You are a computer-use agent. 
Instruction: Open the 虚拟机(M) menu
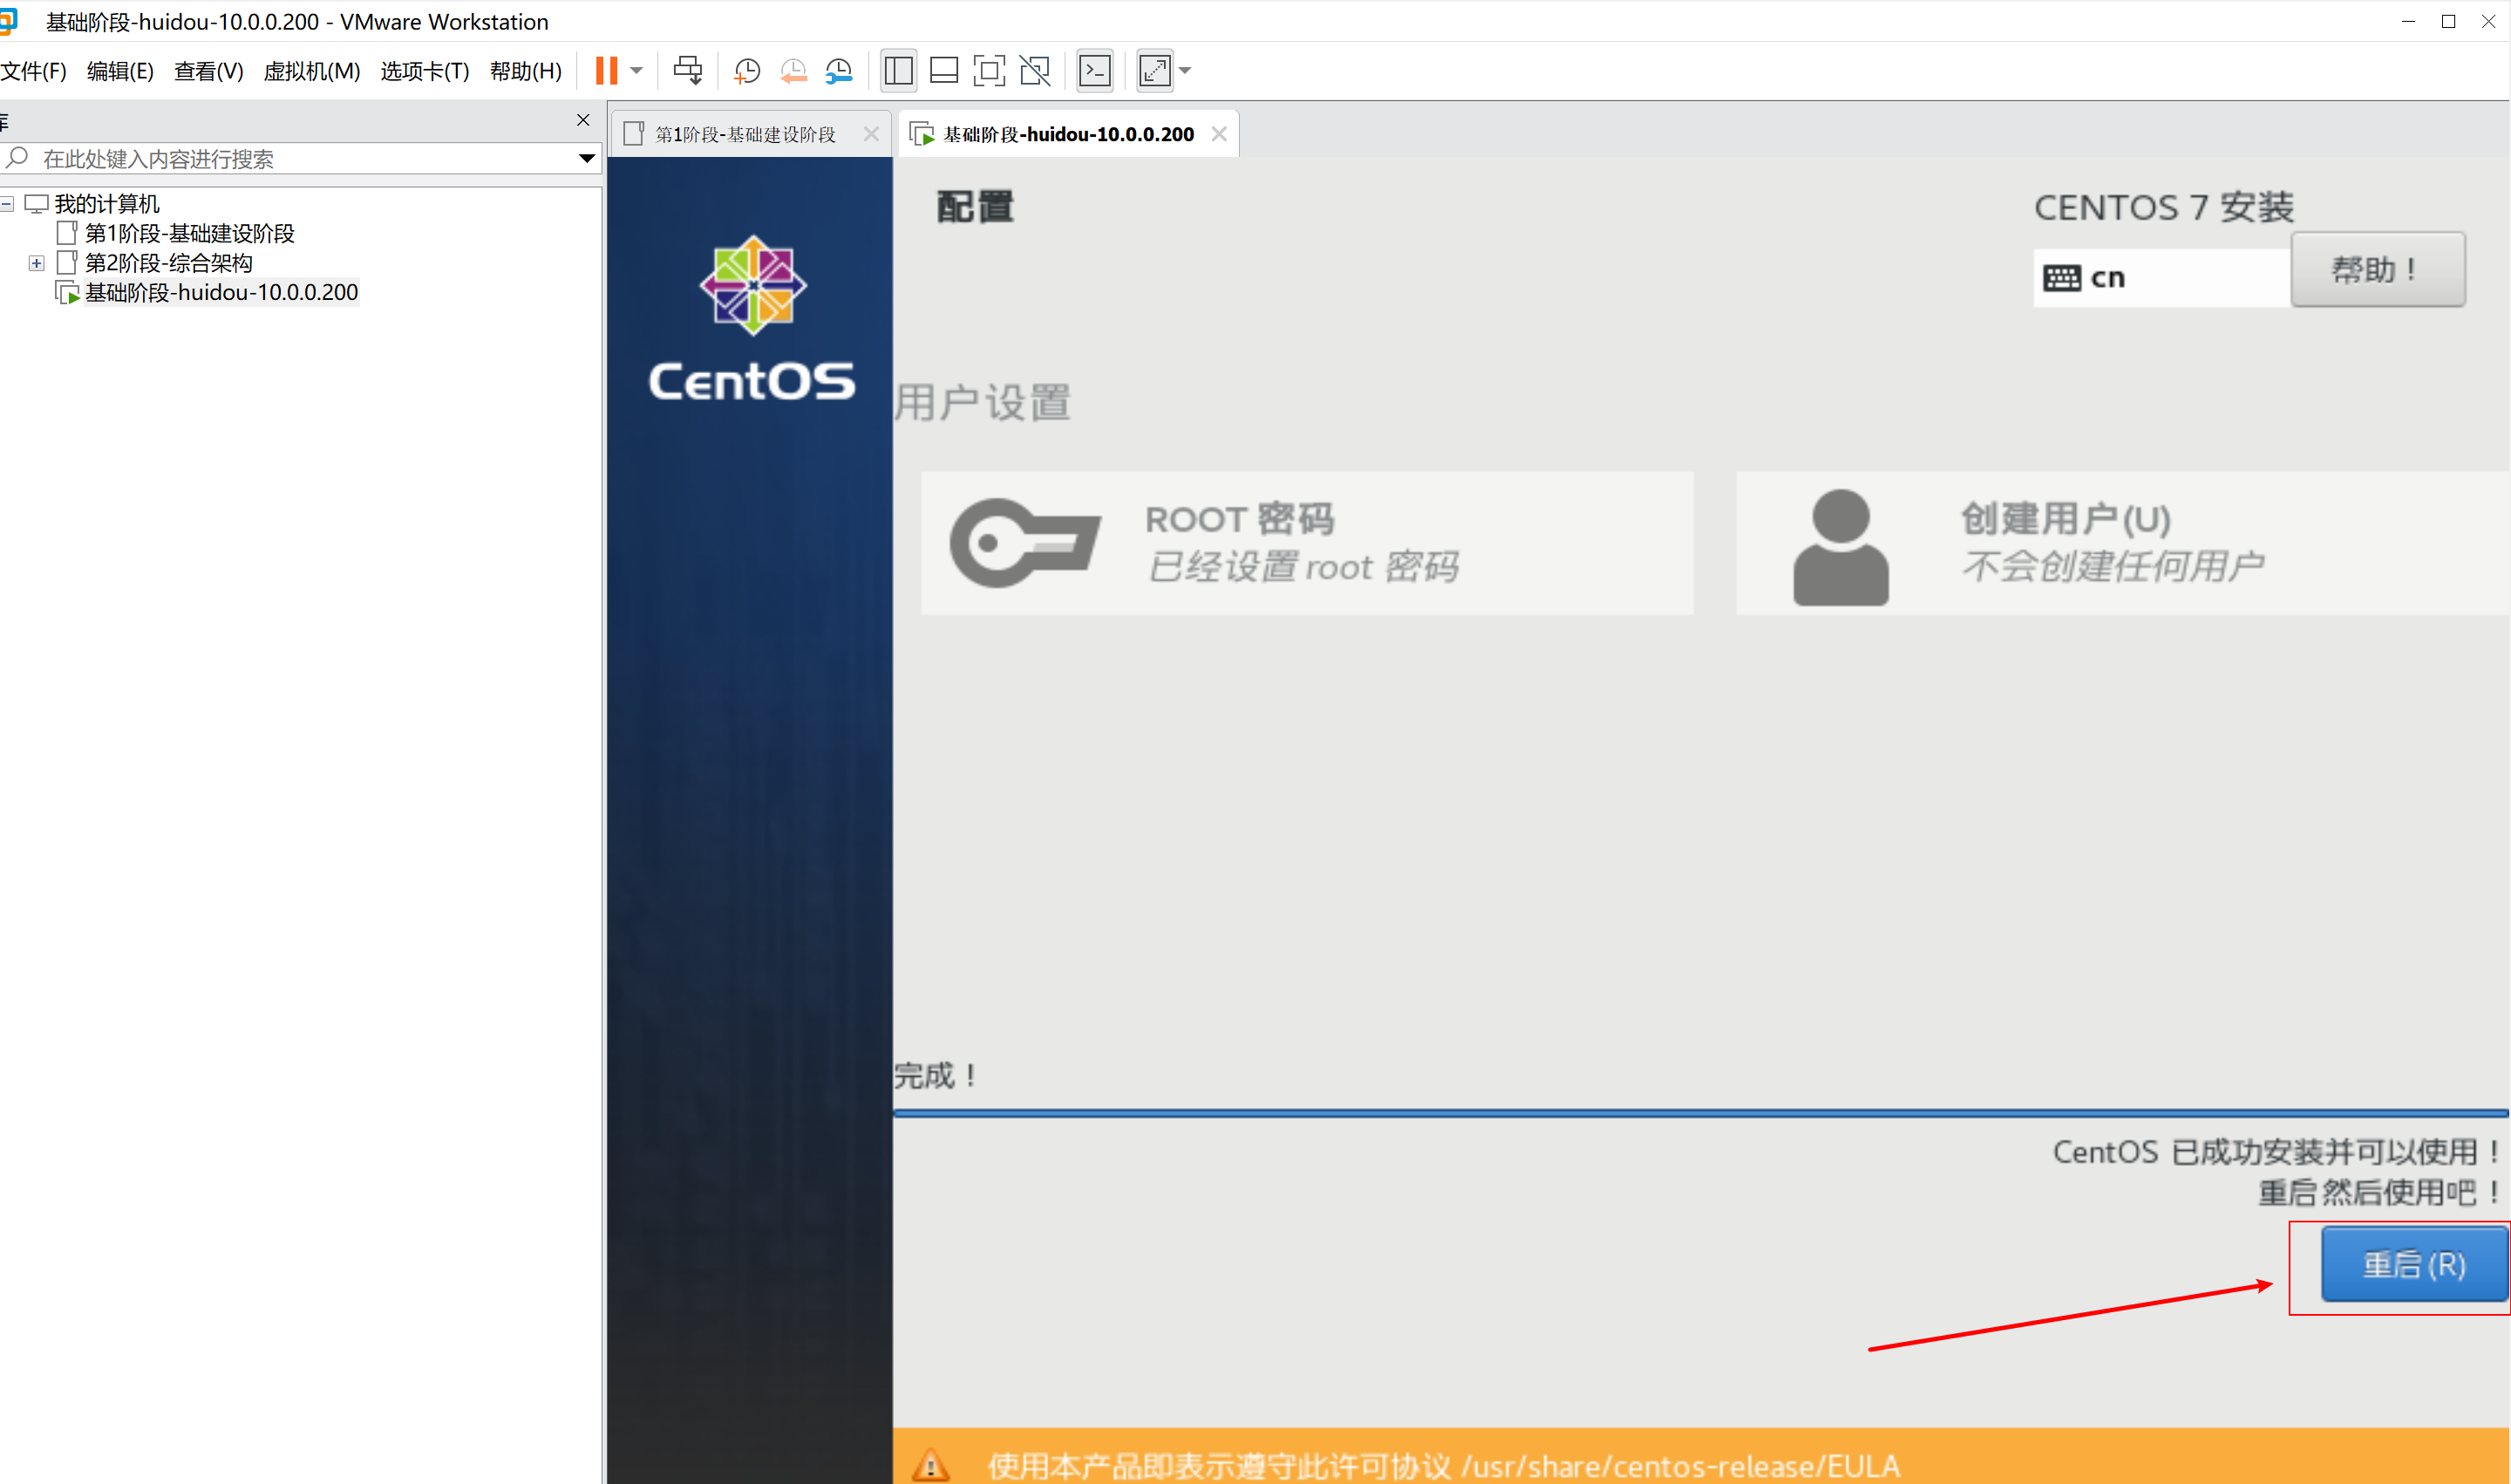[311, 71]
